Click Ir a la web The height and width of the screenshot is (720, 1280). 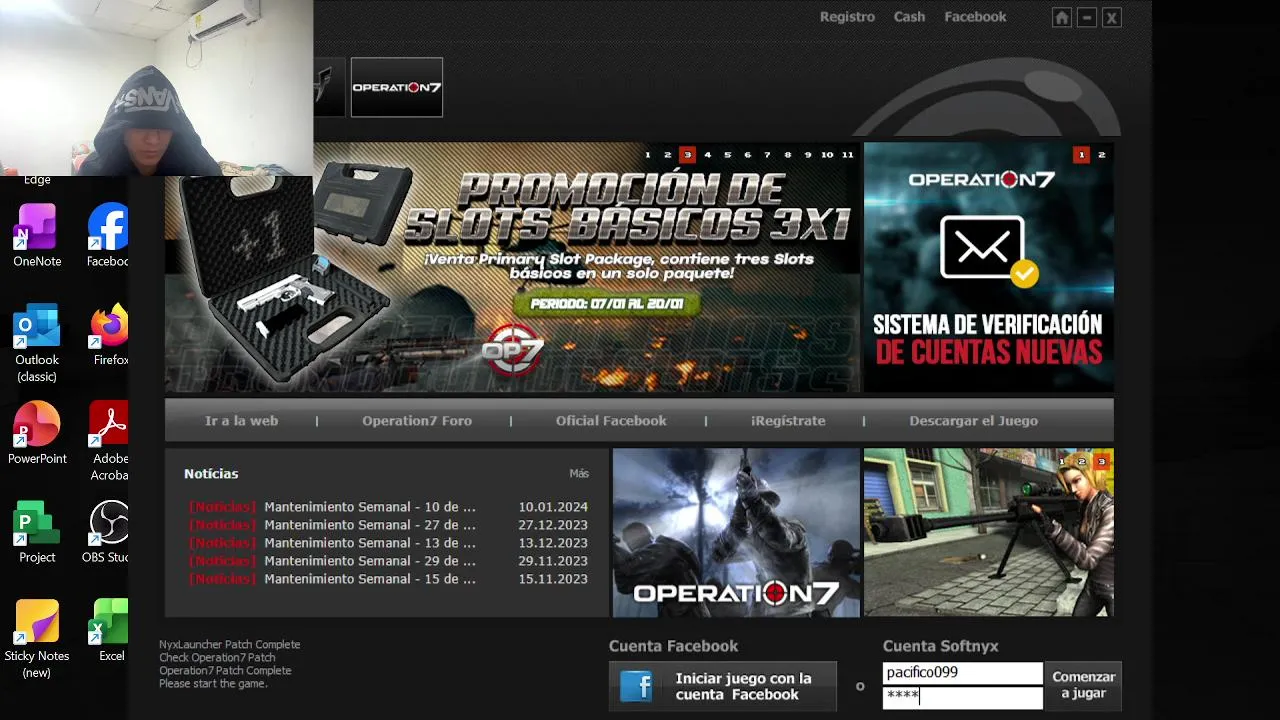tap(241, 421)
